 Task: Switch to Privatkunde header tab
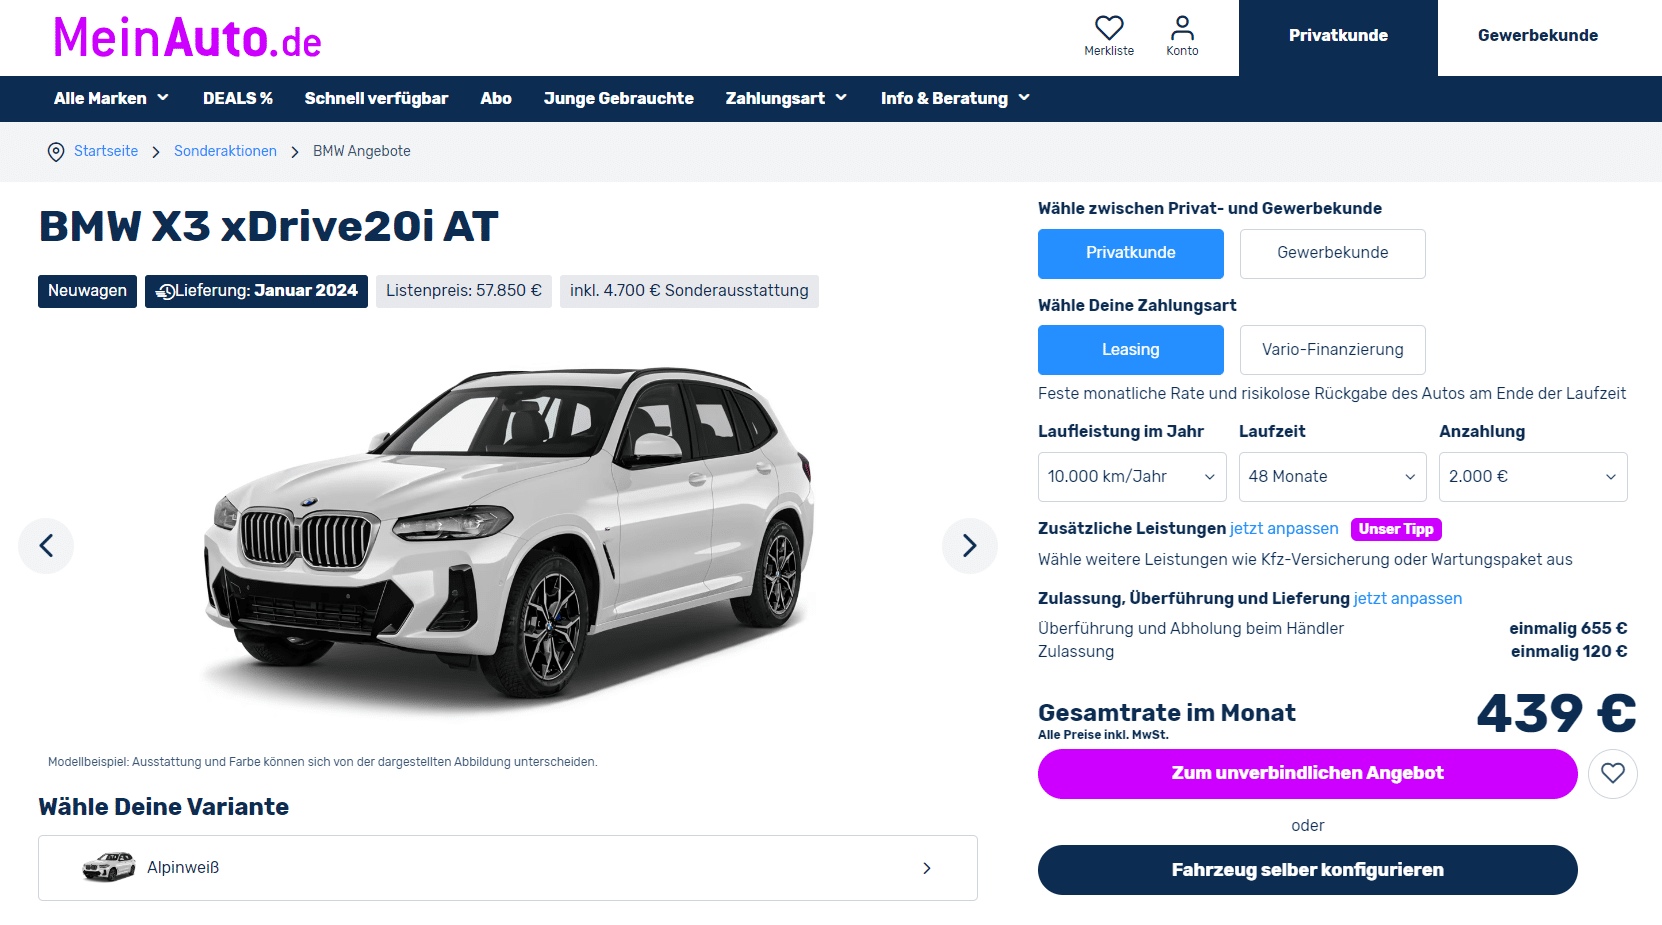1338,37
